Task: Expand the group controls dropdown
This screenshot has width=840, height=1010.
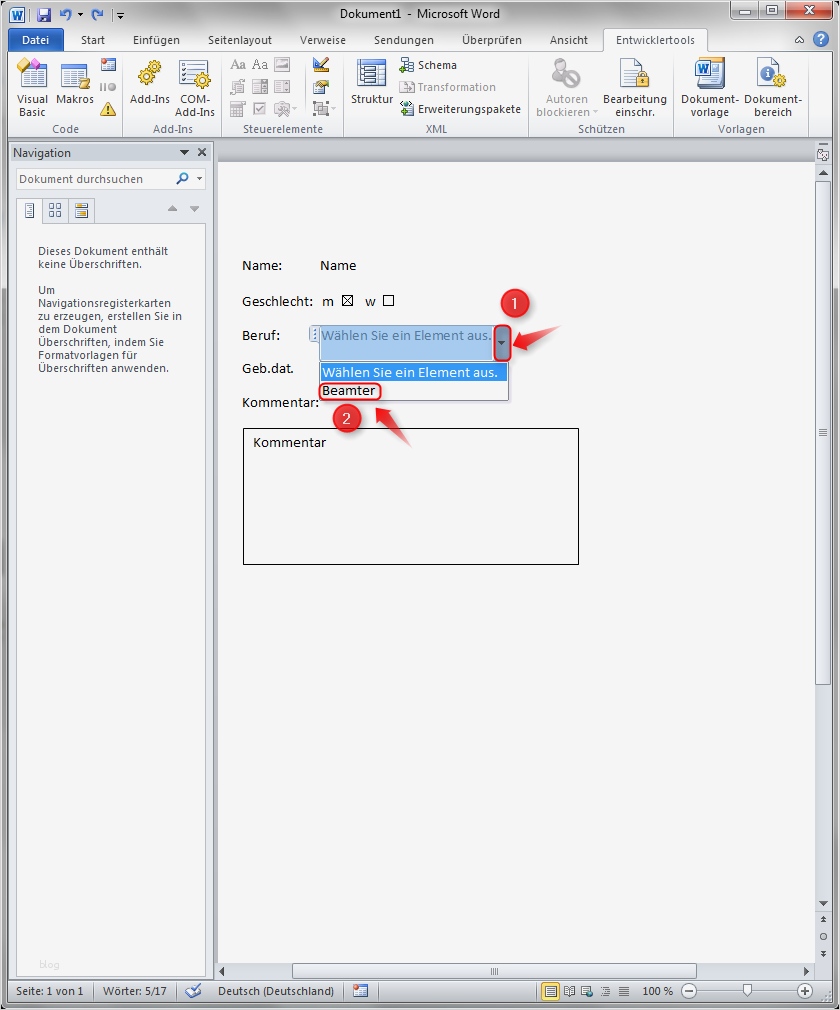Action: (324, 109)
